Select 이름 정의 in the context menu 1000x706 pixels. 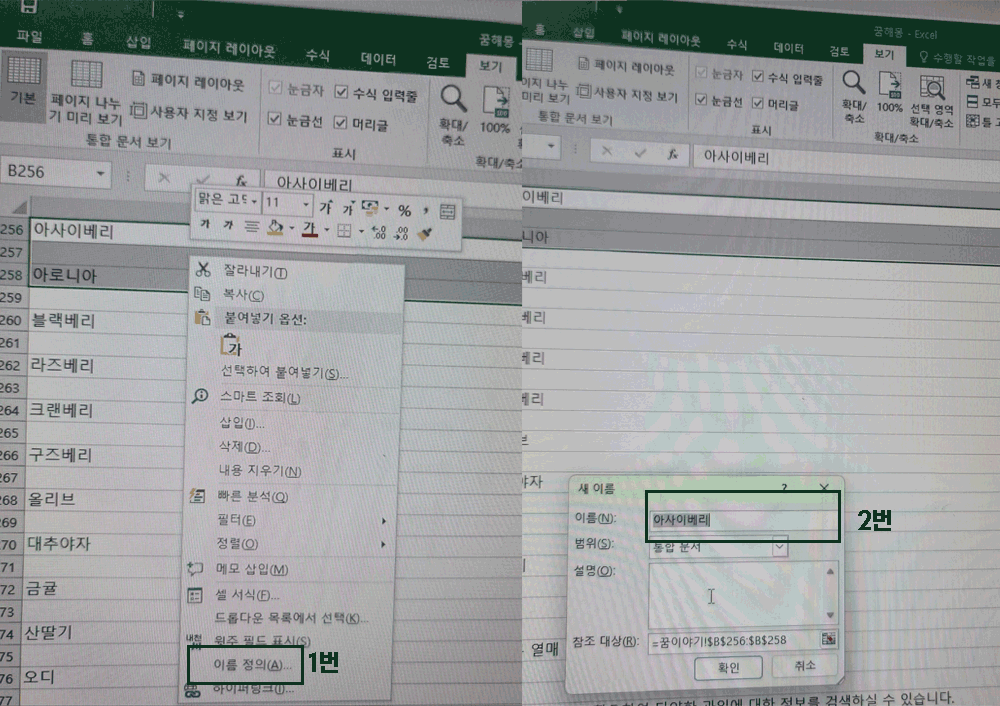coord(252,665)
